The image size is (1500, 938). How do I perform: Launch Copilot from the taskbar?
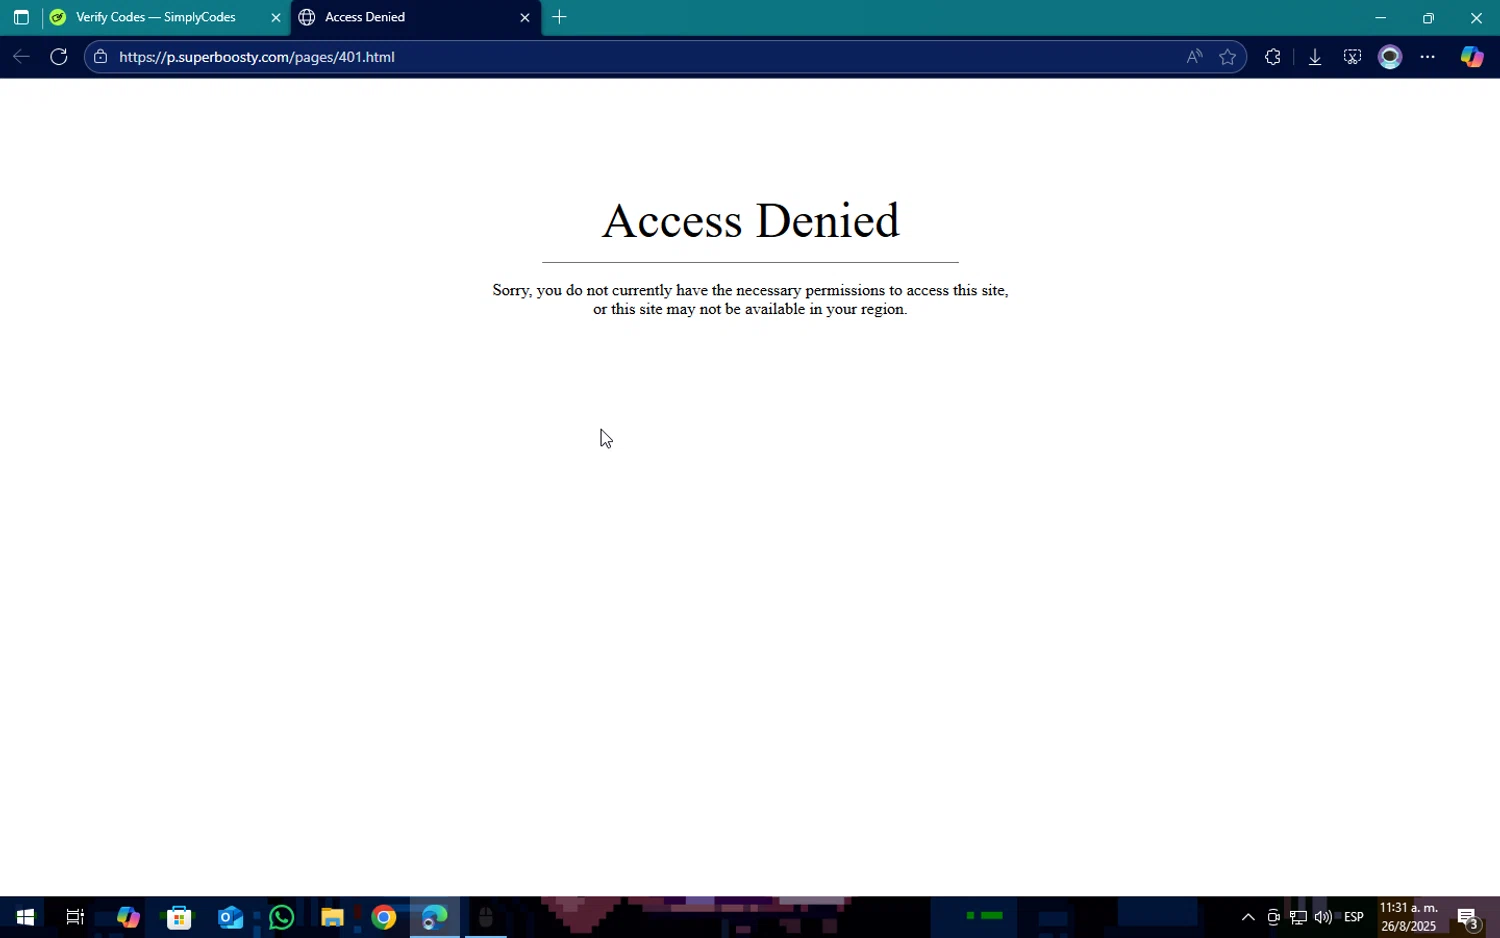(x=128, y=917)
